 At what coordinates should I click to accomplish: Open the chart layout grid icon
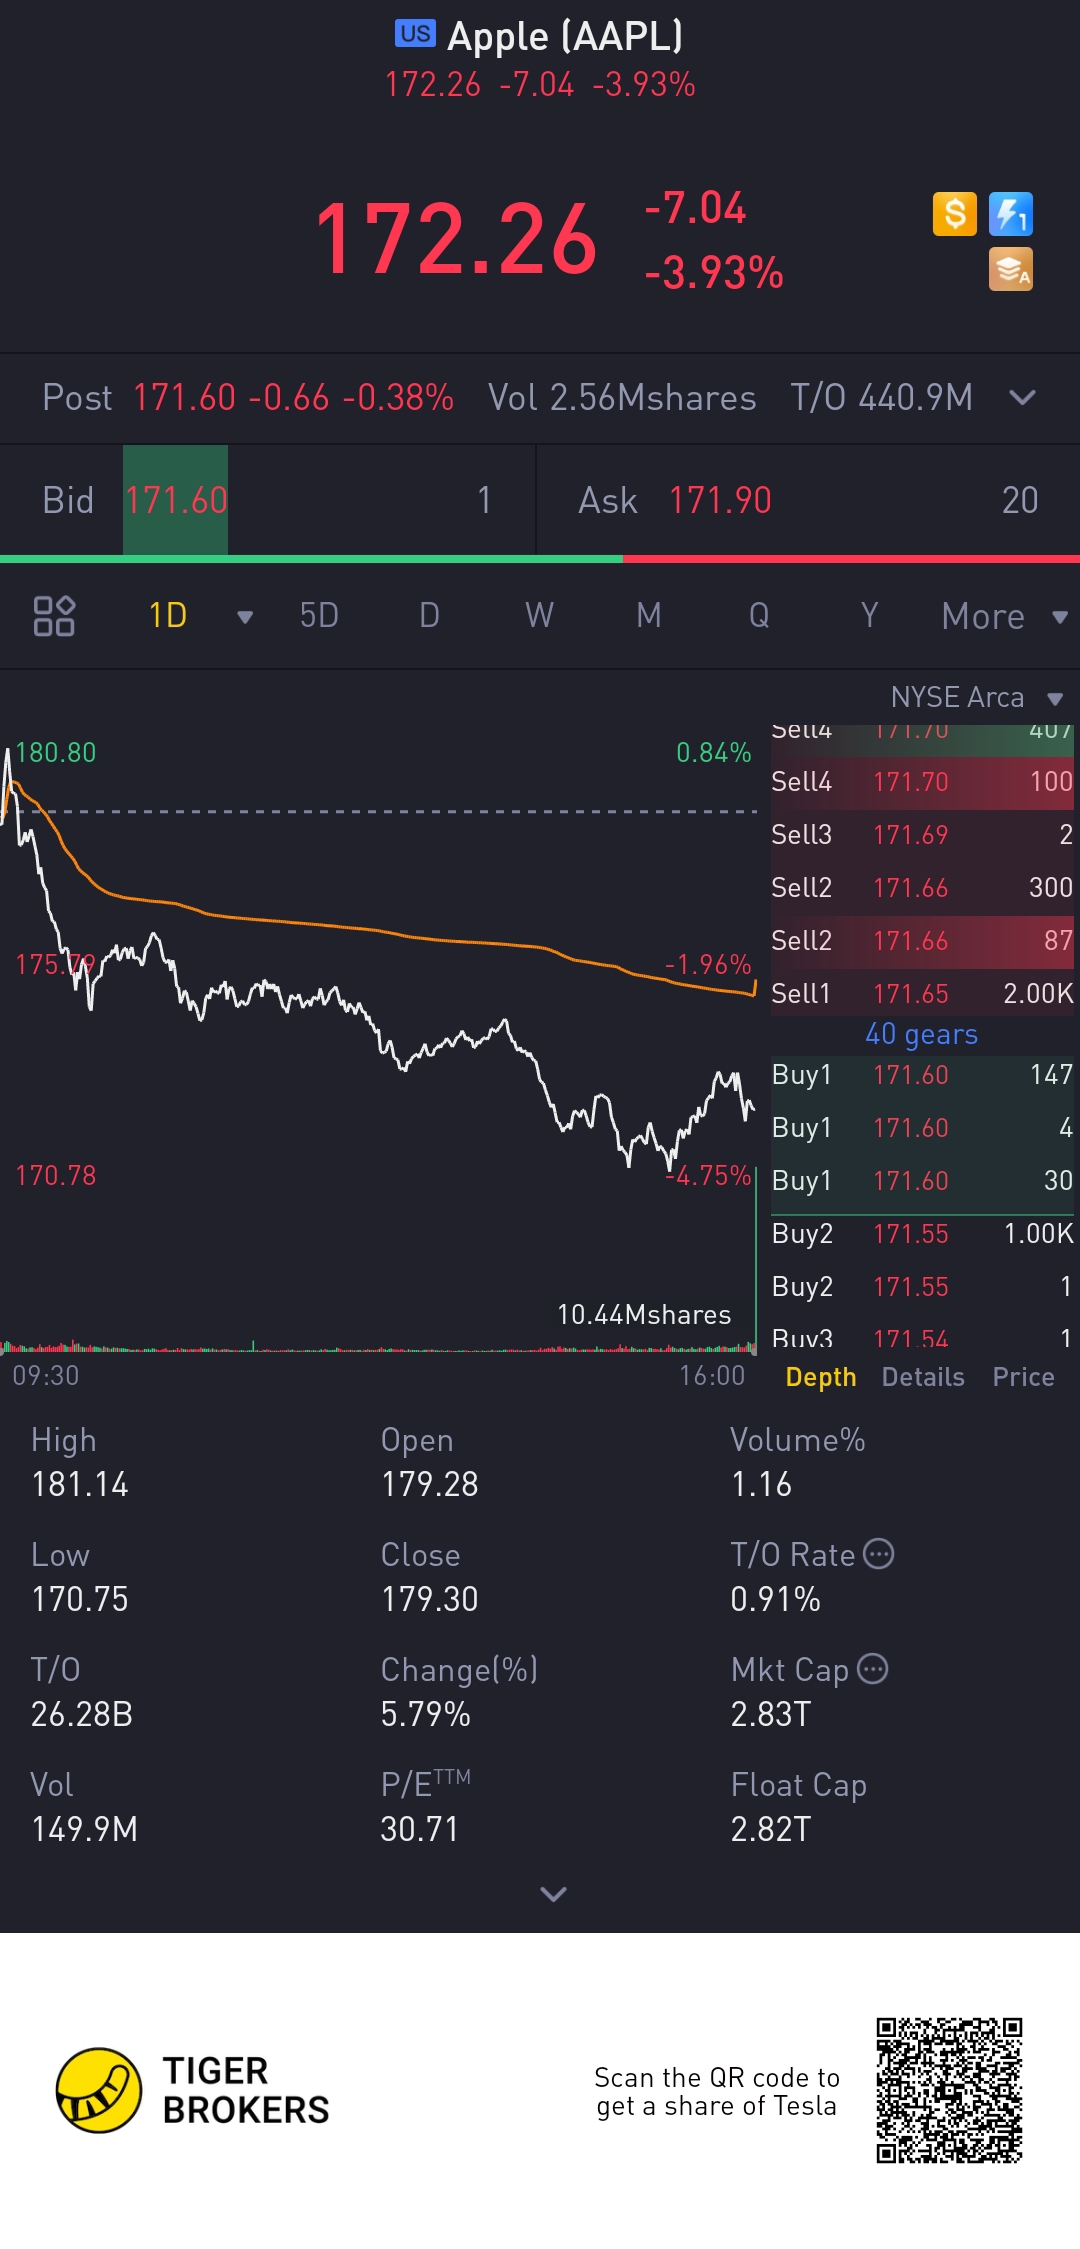[54, 616]
